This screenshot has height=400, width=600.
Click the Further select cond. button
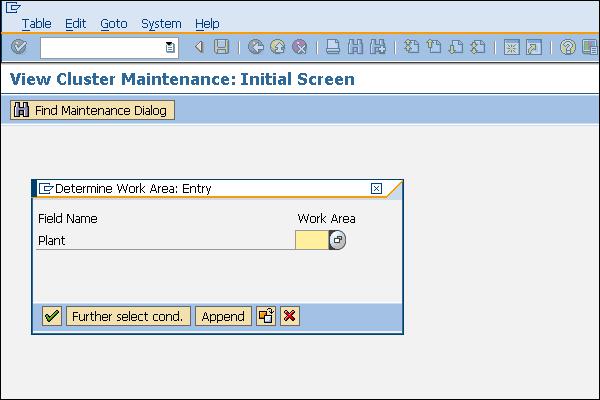(x=128, y=316)
